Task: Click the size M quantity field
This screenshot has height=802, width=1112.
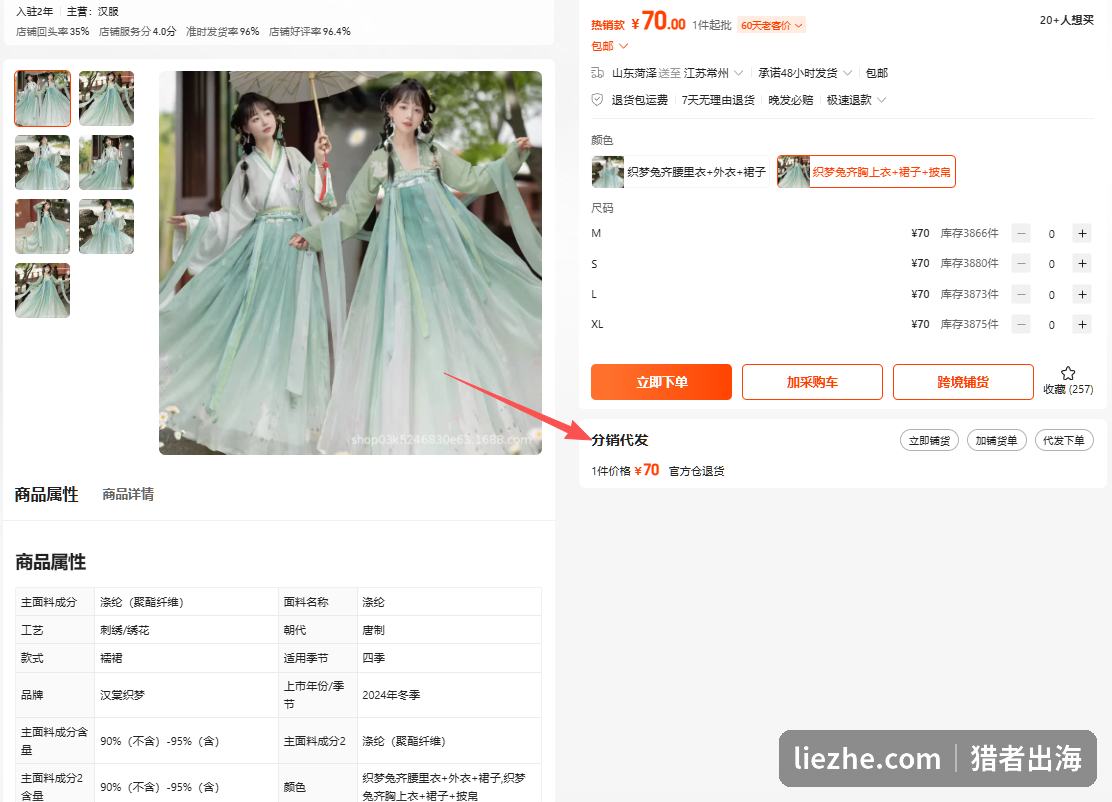Action: pyautogui.click(x=1052, y=233)
